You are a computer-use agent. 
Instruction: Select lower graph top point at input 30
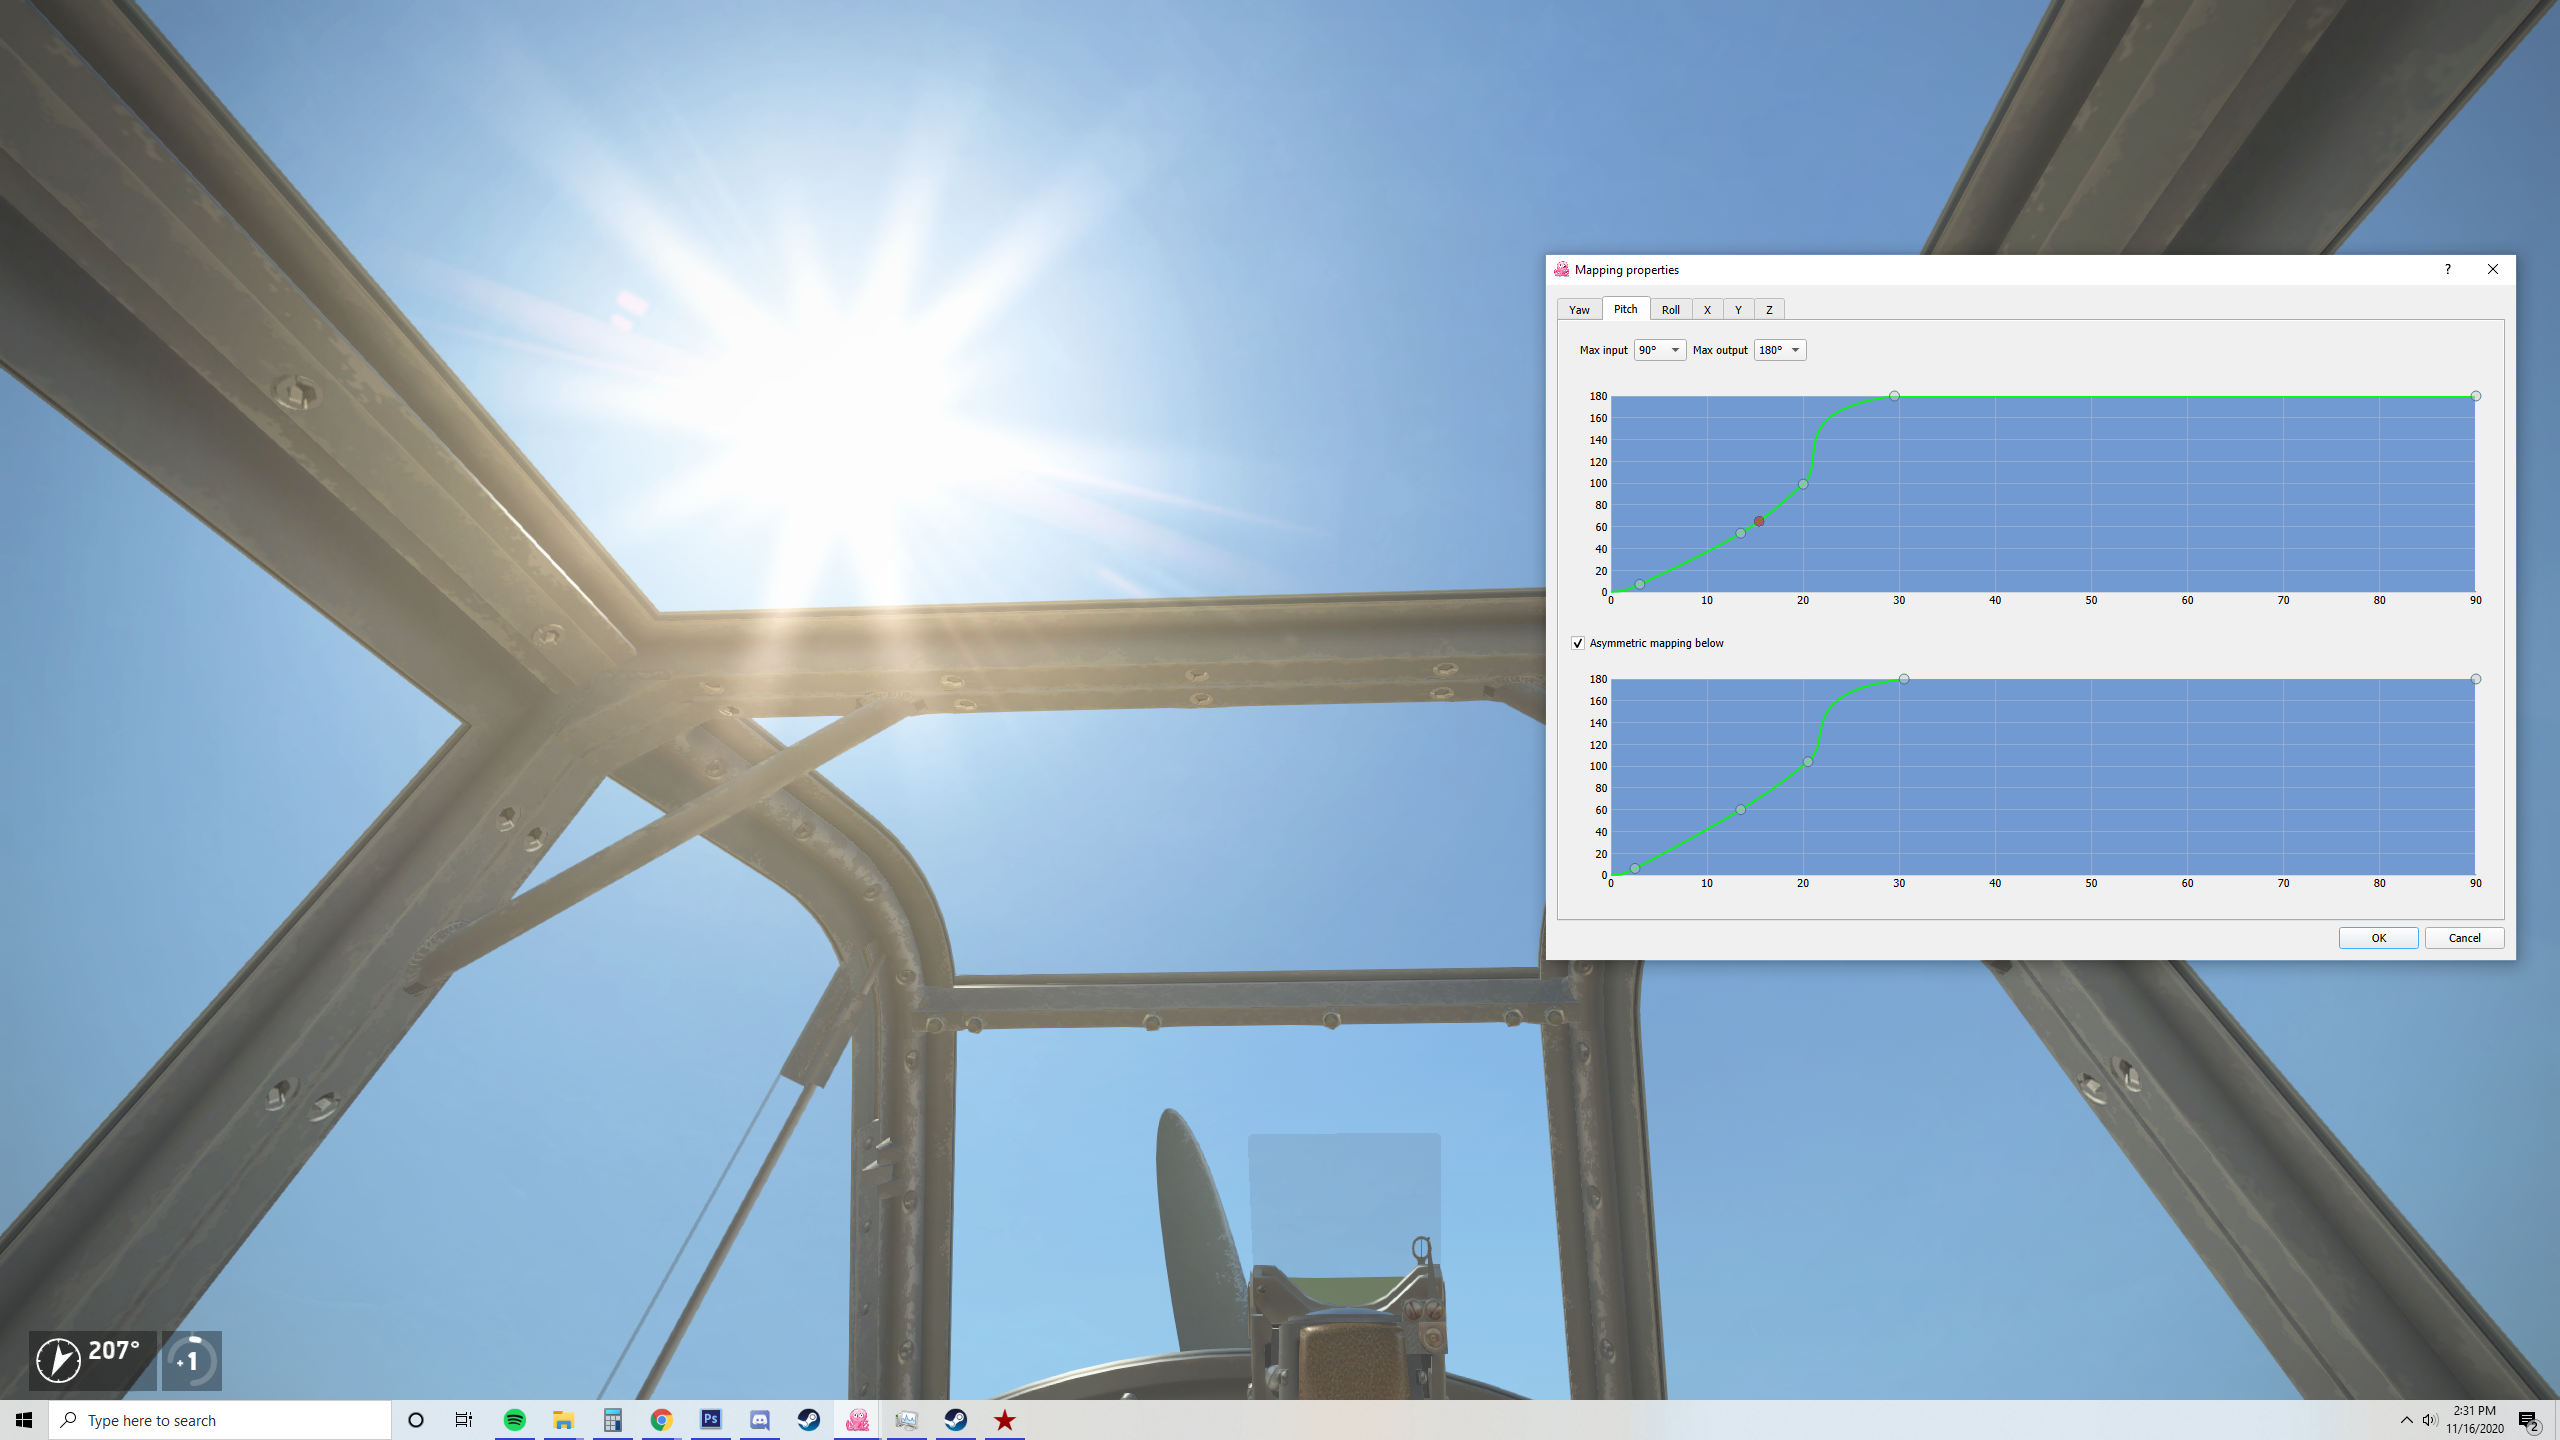tap(1904, 679)
